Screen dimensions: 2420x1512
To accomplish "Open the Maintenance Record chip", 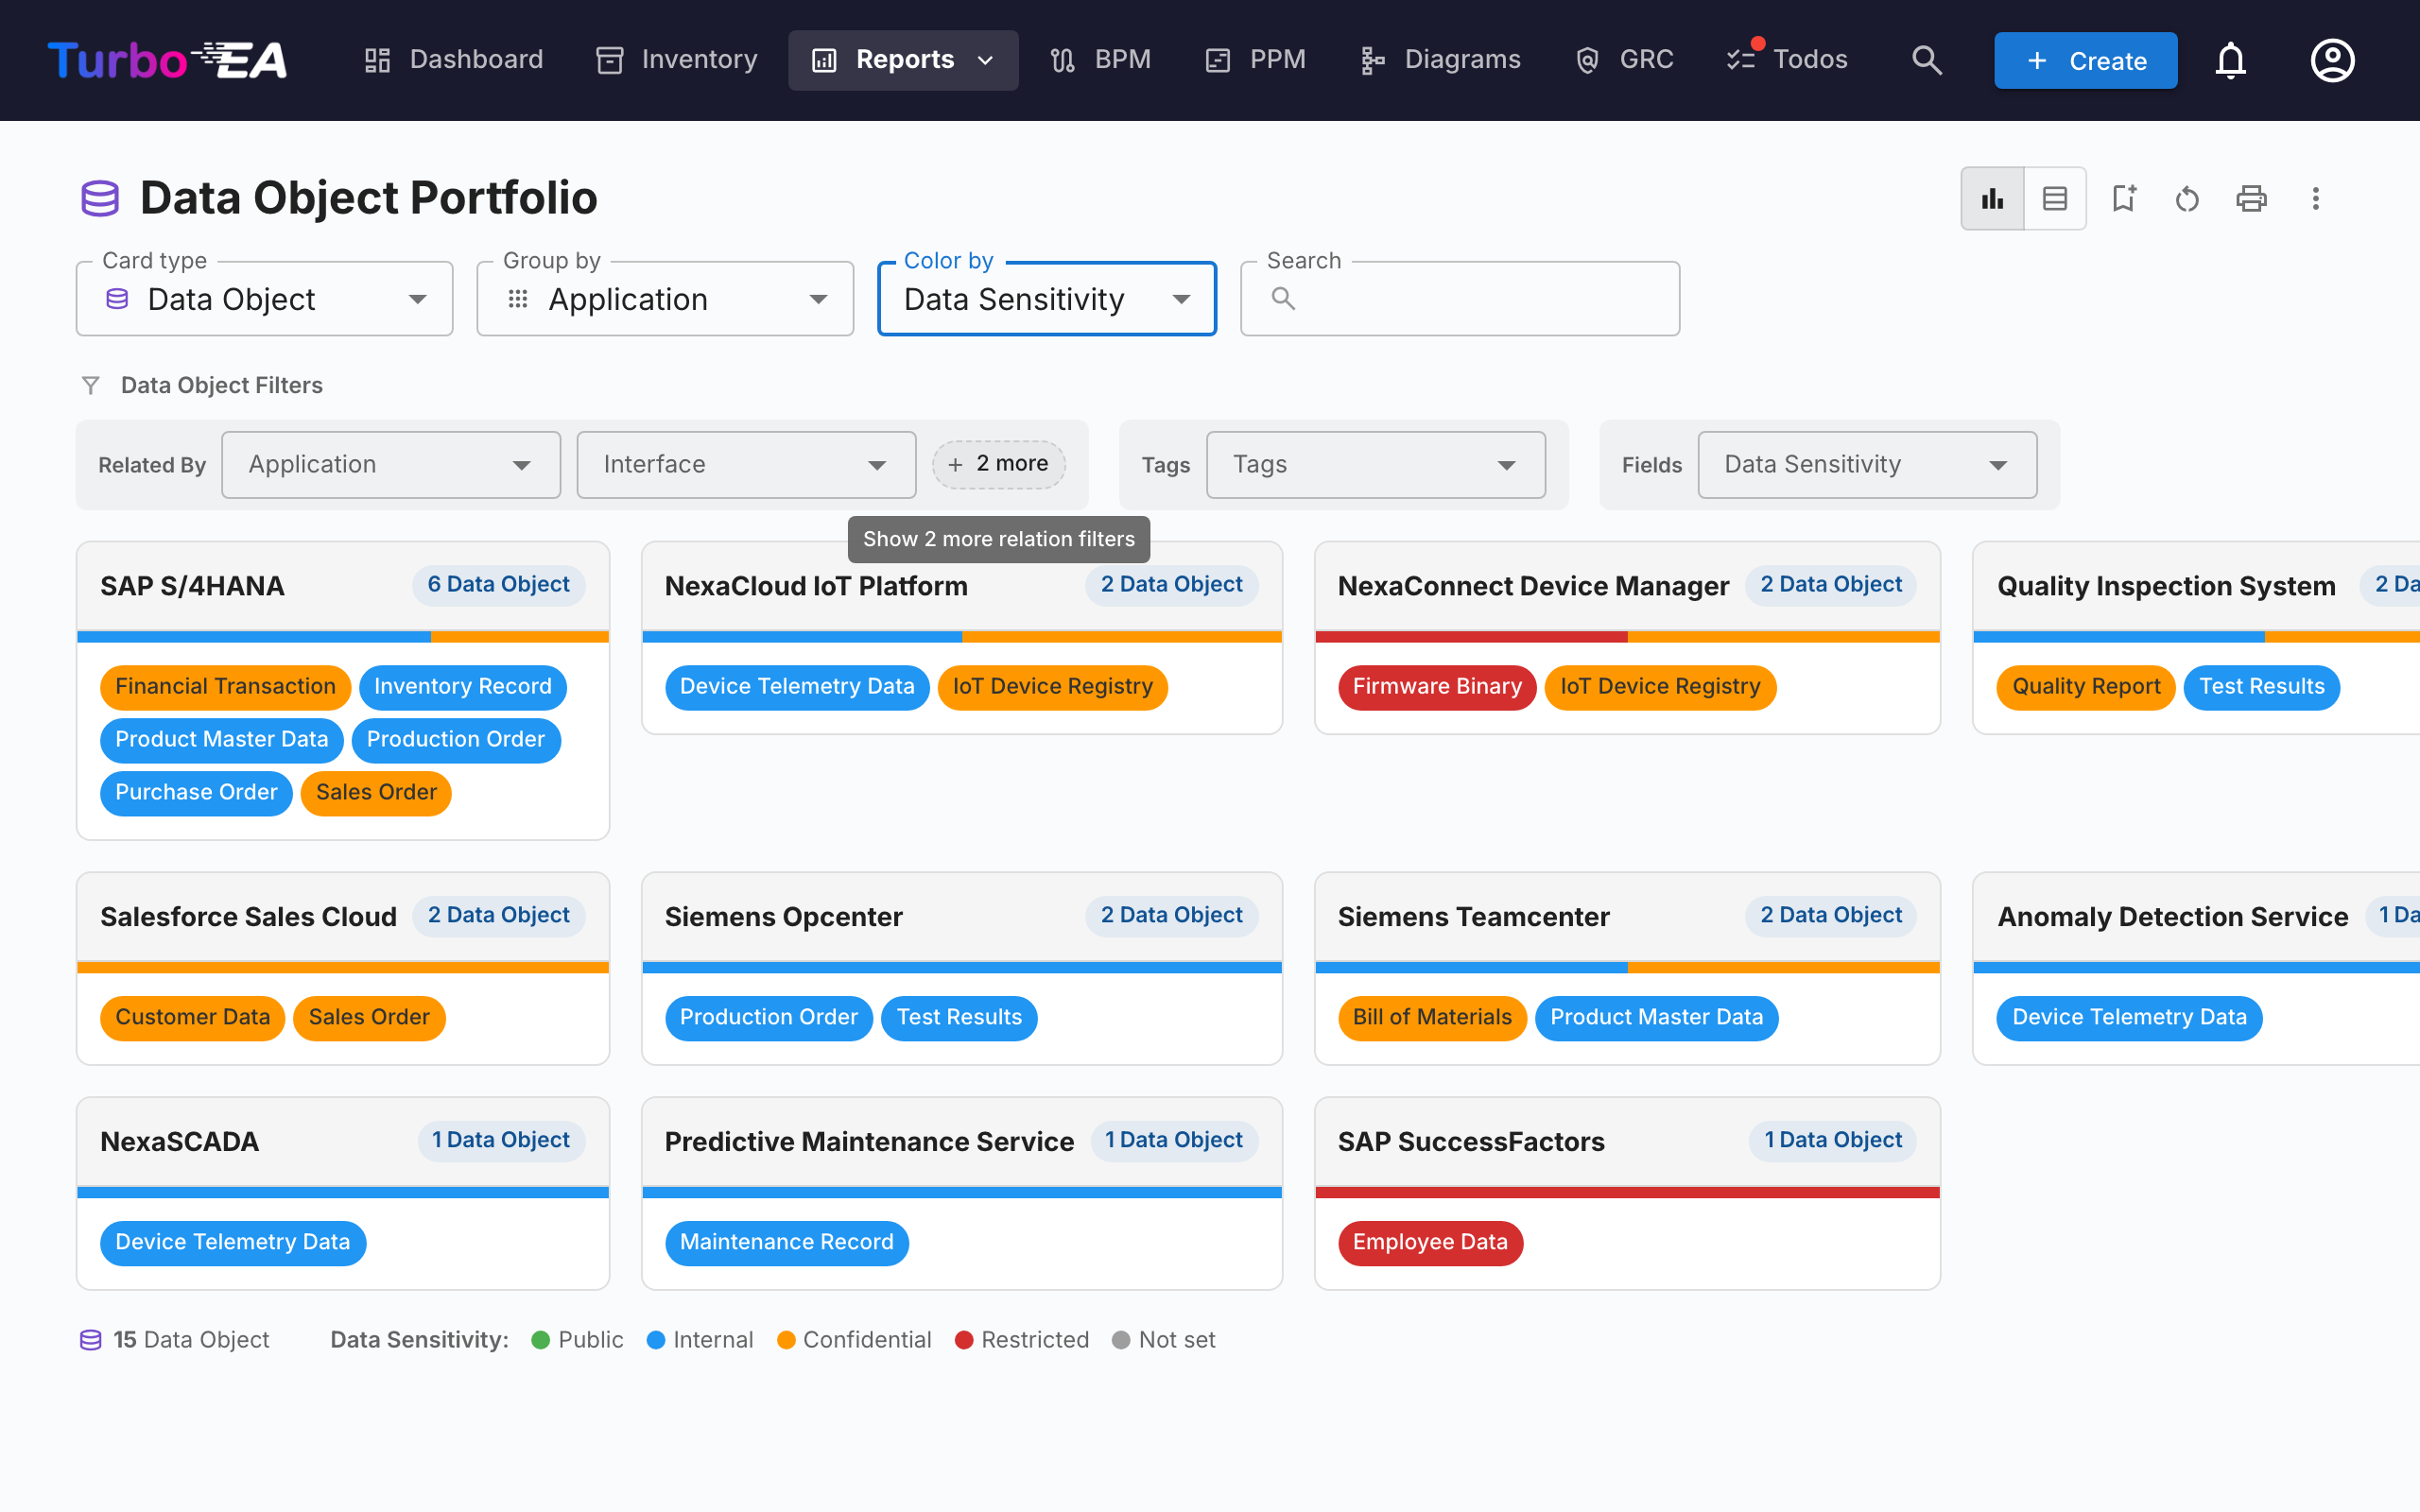I will [786, 1243].
